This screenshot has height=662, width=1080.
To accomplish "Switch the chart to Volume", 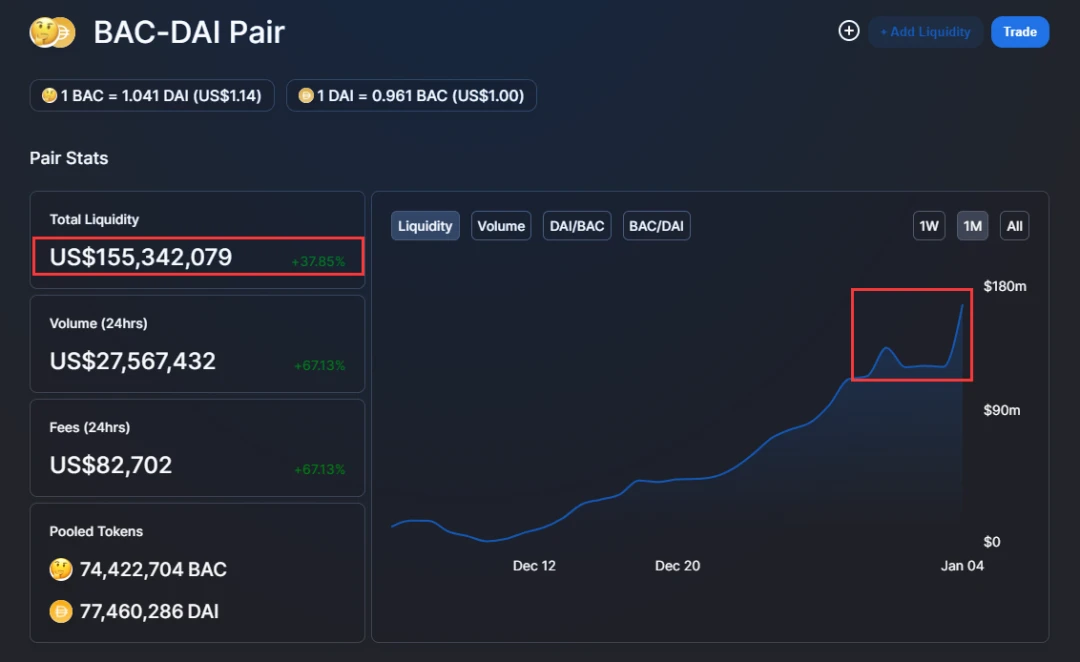I will tap(501, 226).
